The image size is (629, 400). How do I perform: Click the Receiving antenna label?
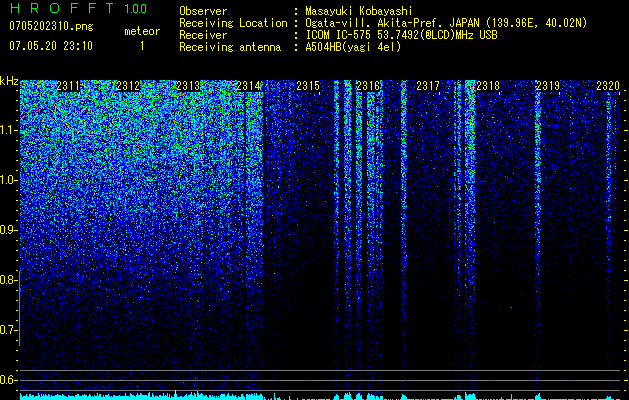tap(230, 47)
